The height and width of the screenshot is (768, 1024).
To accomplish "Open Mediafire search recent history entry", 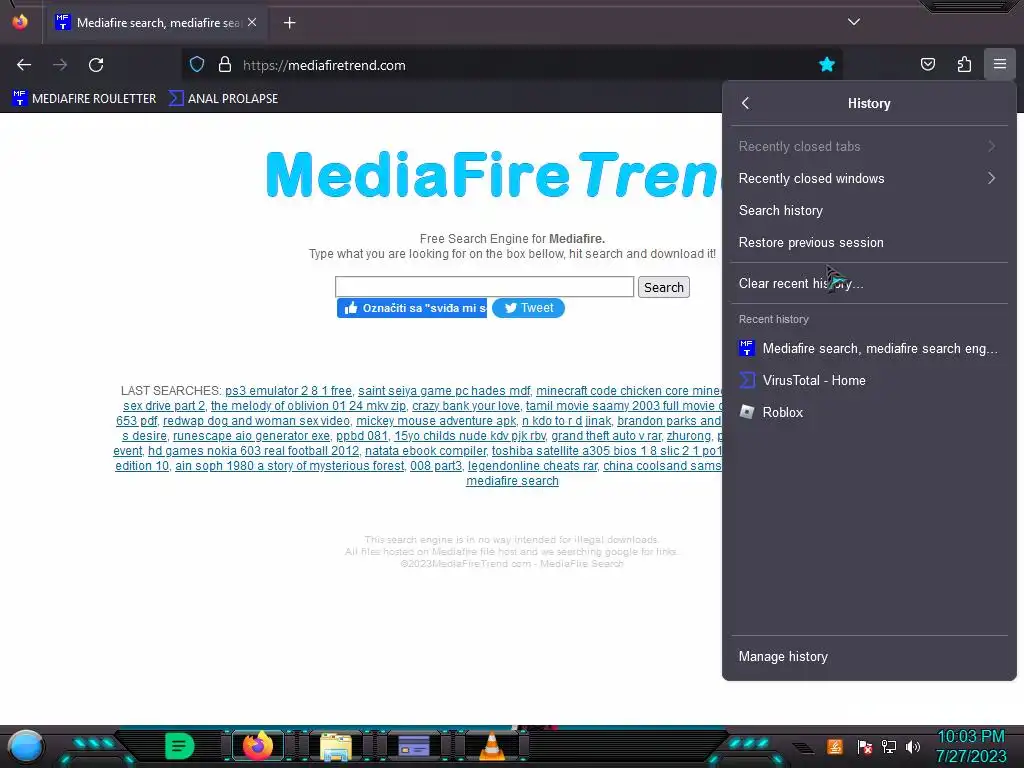I will coord(869,348).
